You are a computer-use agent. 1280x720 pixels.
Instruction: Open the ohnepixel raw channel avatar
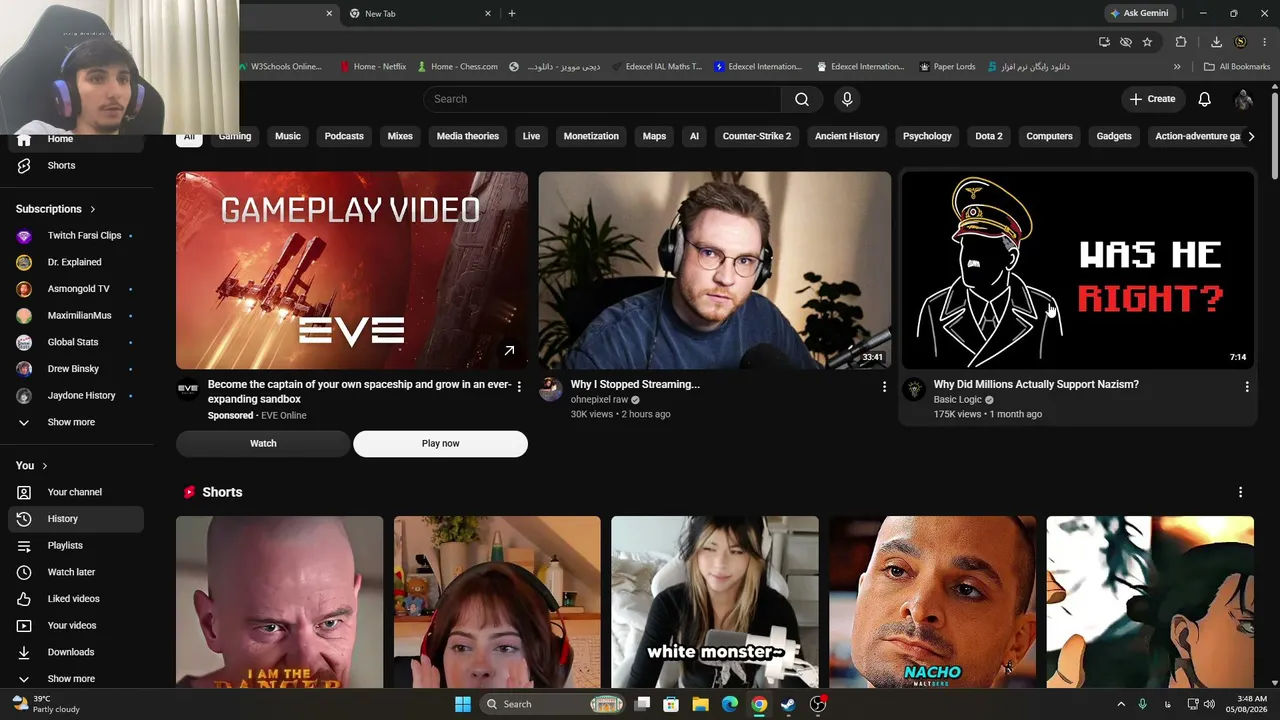[x=551, y=390]
